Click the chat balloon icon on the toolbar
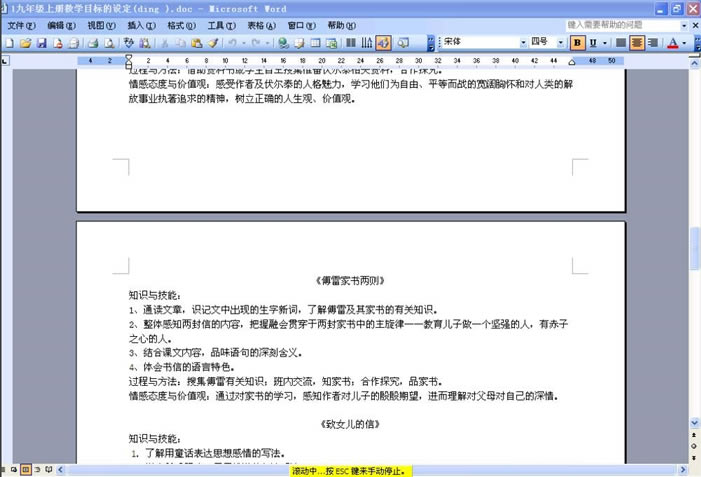 [x=403, y=43]
